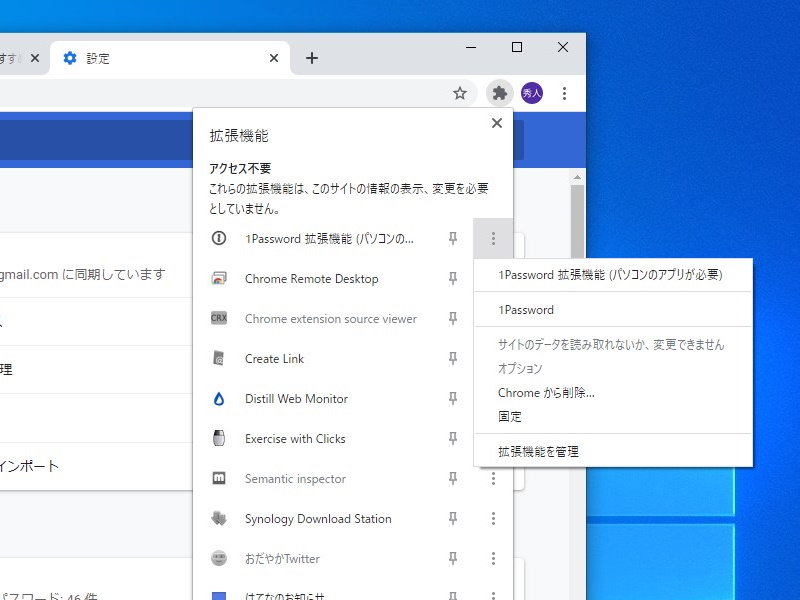Click the Distill Web Monitor droplet icon
800x600 pixels.
click(x=219, y=399)
